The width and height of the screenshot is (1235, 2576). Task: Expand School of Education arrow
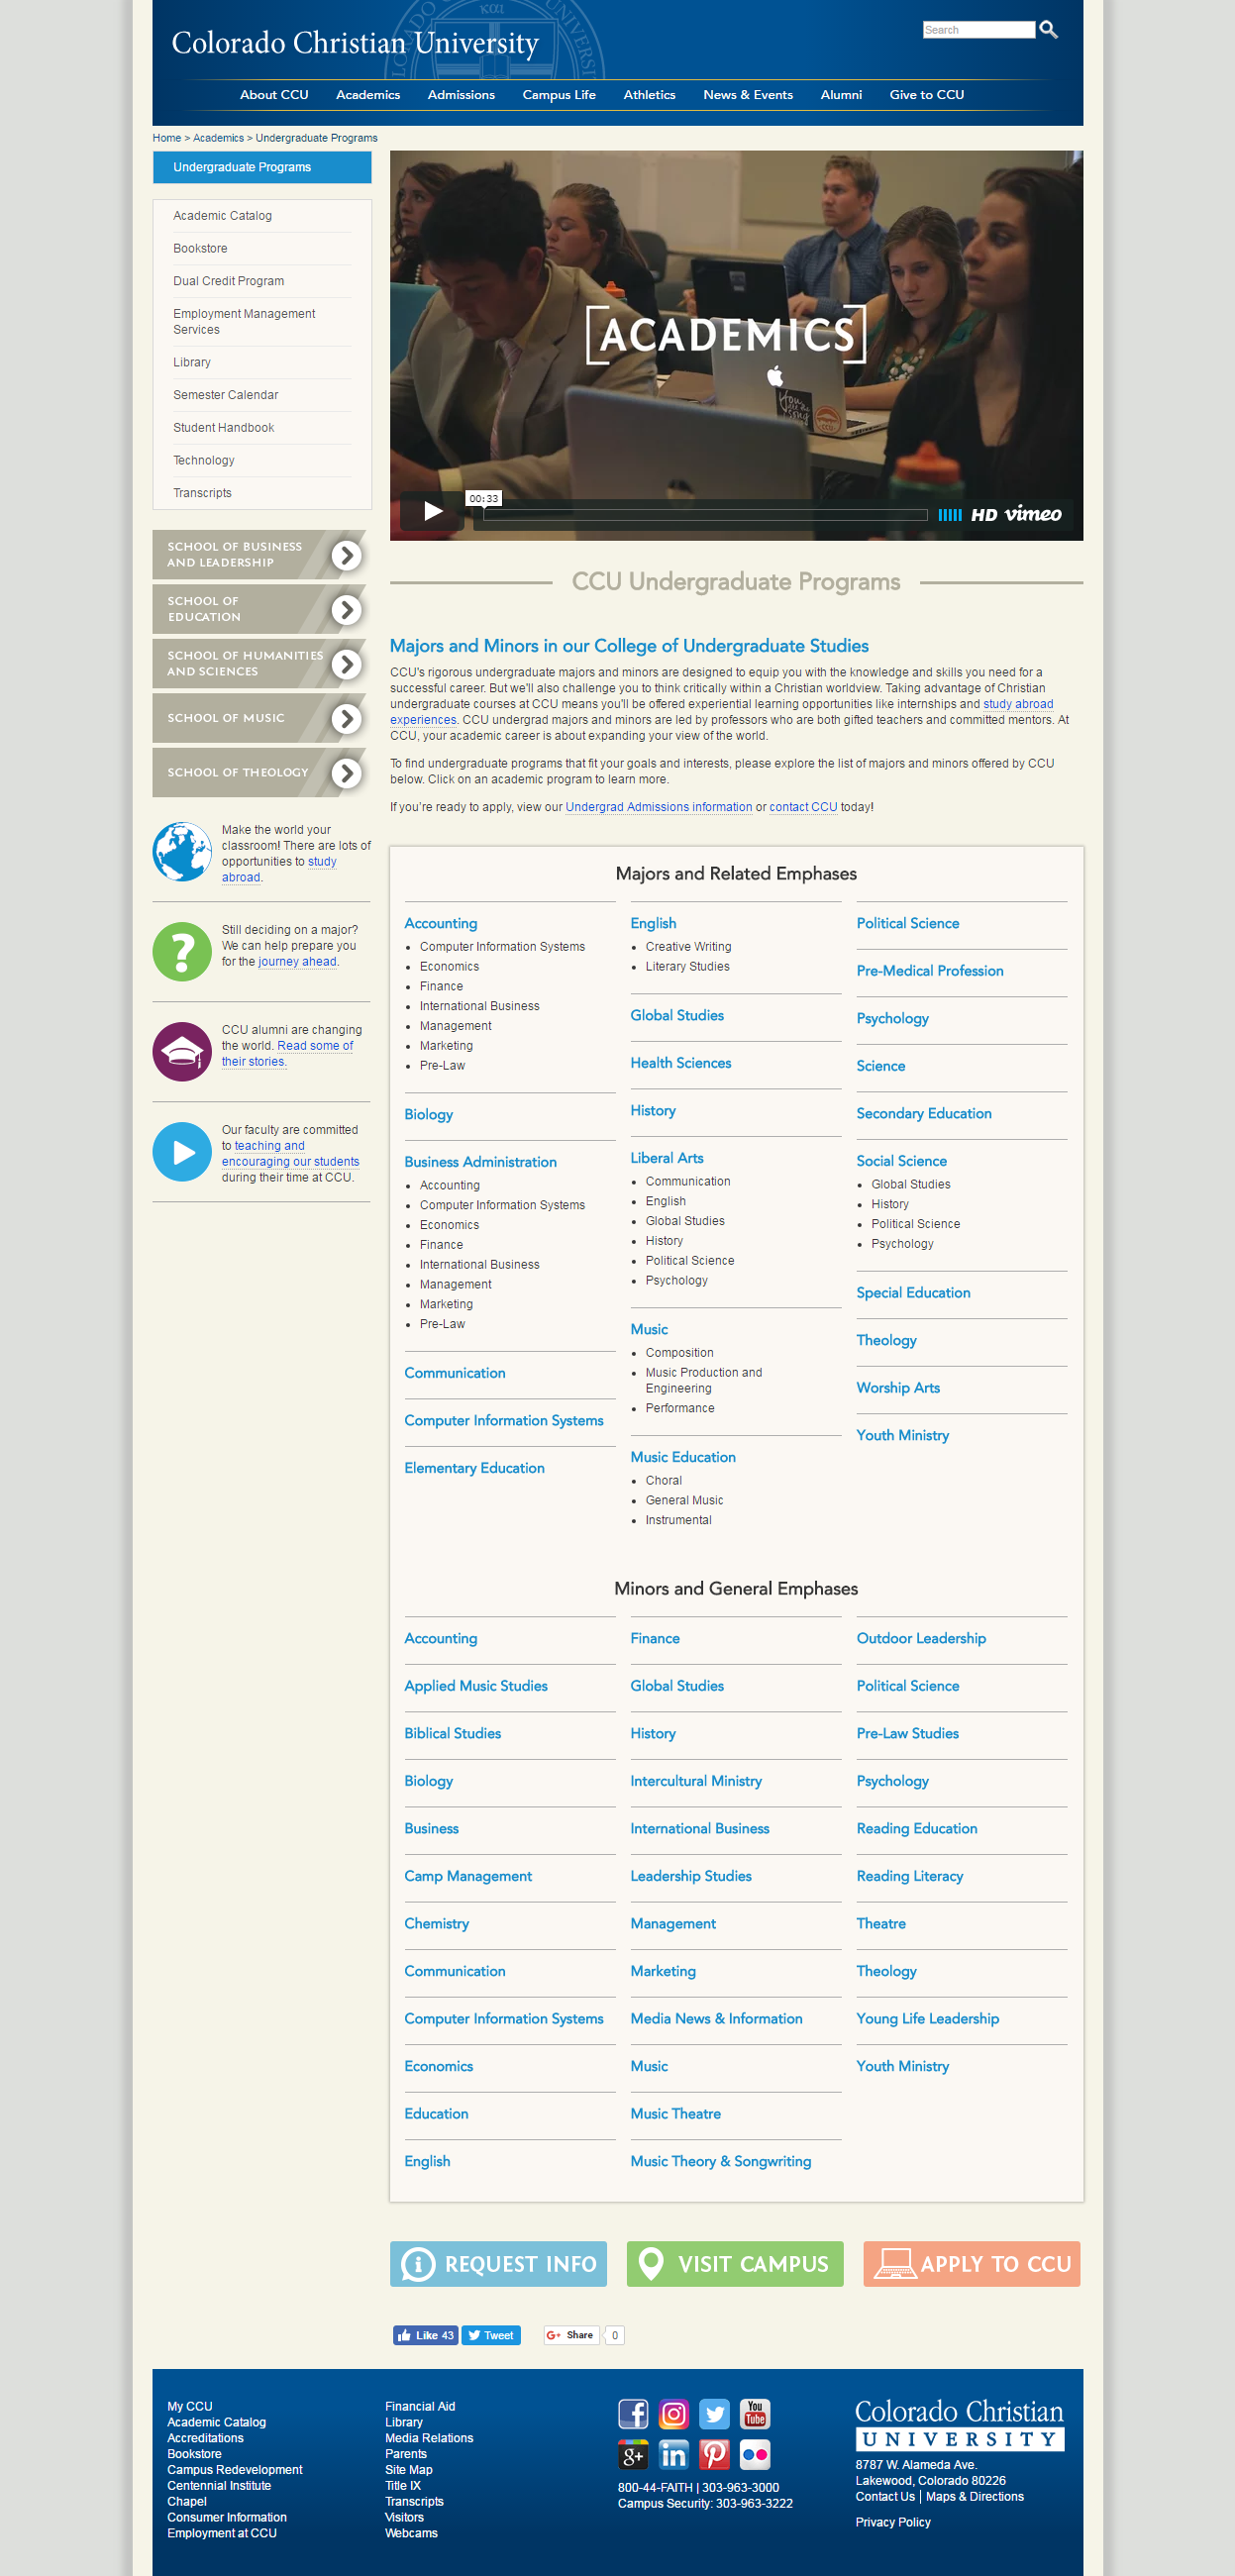[346, 610]
